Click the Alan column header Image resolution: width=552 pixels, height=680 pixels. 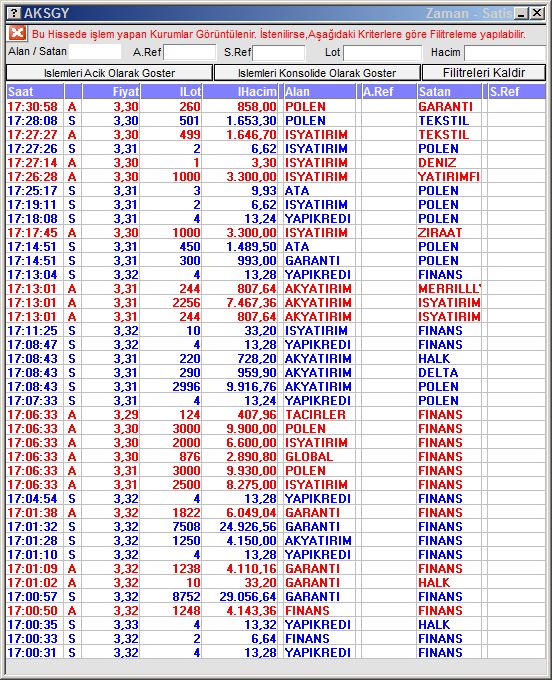[x=319, y=92]
